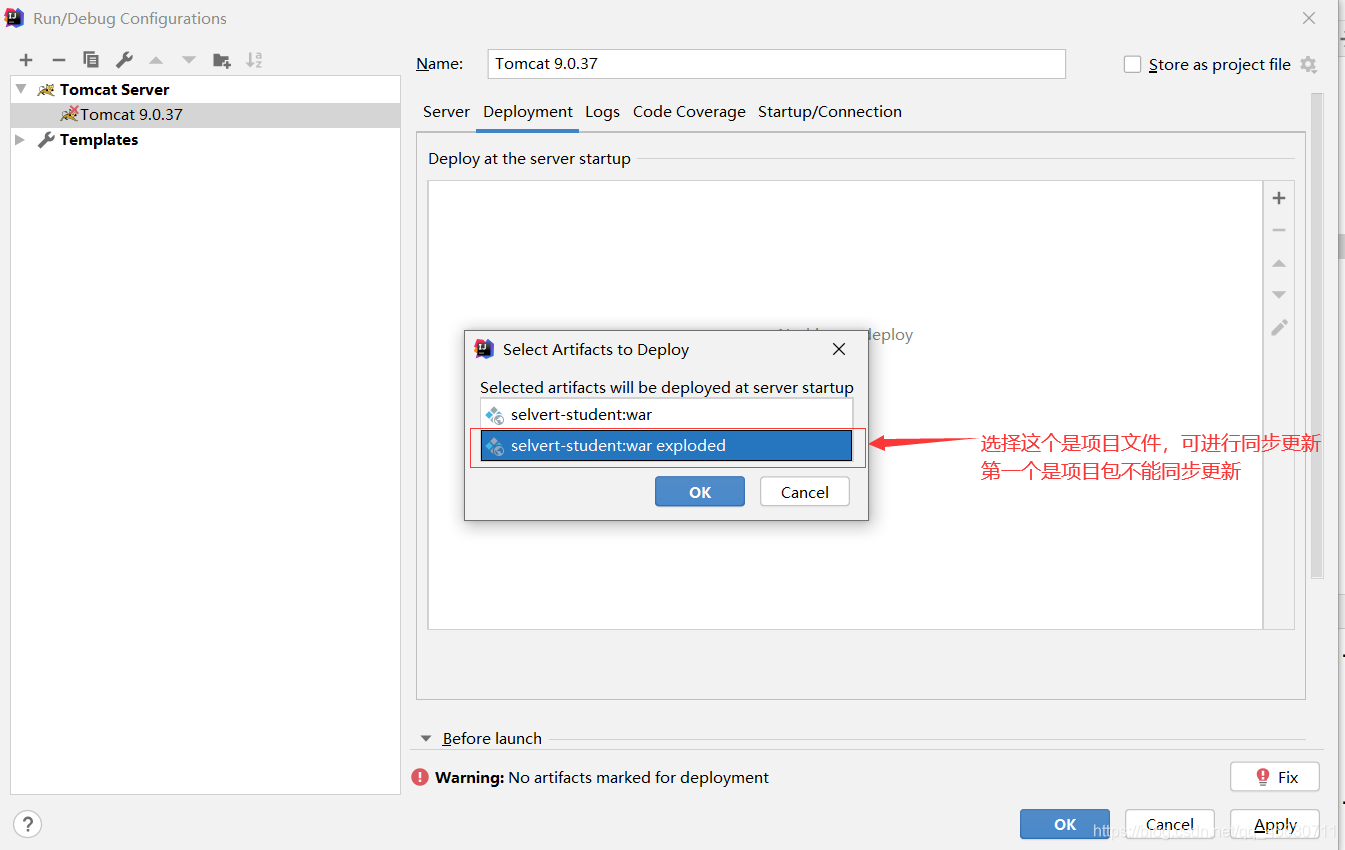Click IntelliJ logo in Select Artifacts dialog title
Viewport: 1345px width, 850px height.
click(484, 349)
